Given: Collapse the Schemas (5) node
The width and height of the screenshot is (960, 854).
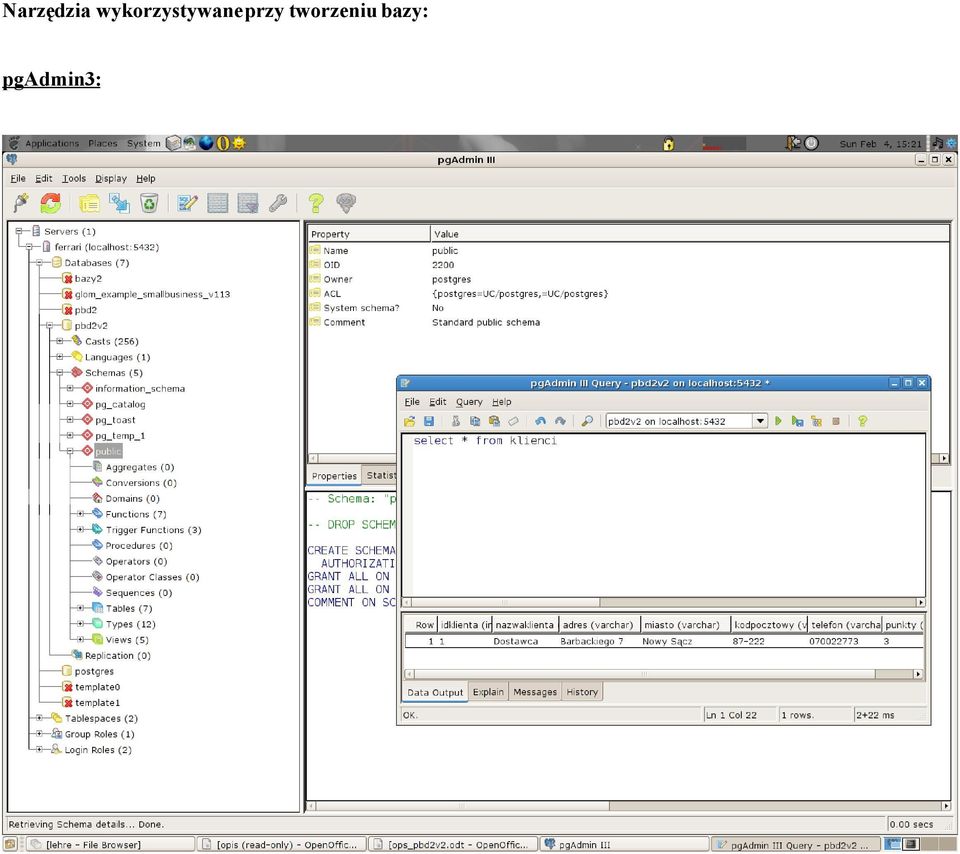Looking at the screenshot, I should pos(59,373).
